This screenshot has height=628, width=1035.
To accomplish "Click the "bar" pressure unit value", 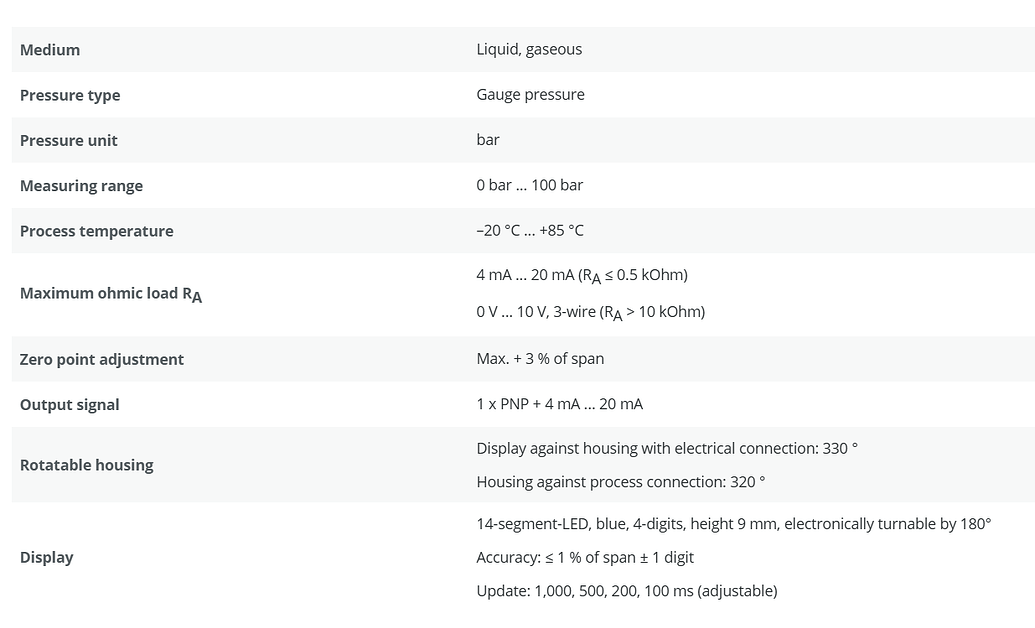I will point(488,139).
